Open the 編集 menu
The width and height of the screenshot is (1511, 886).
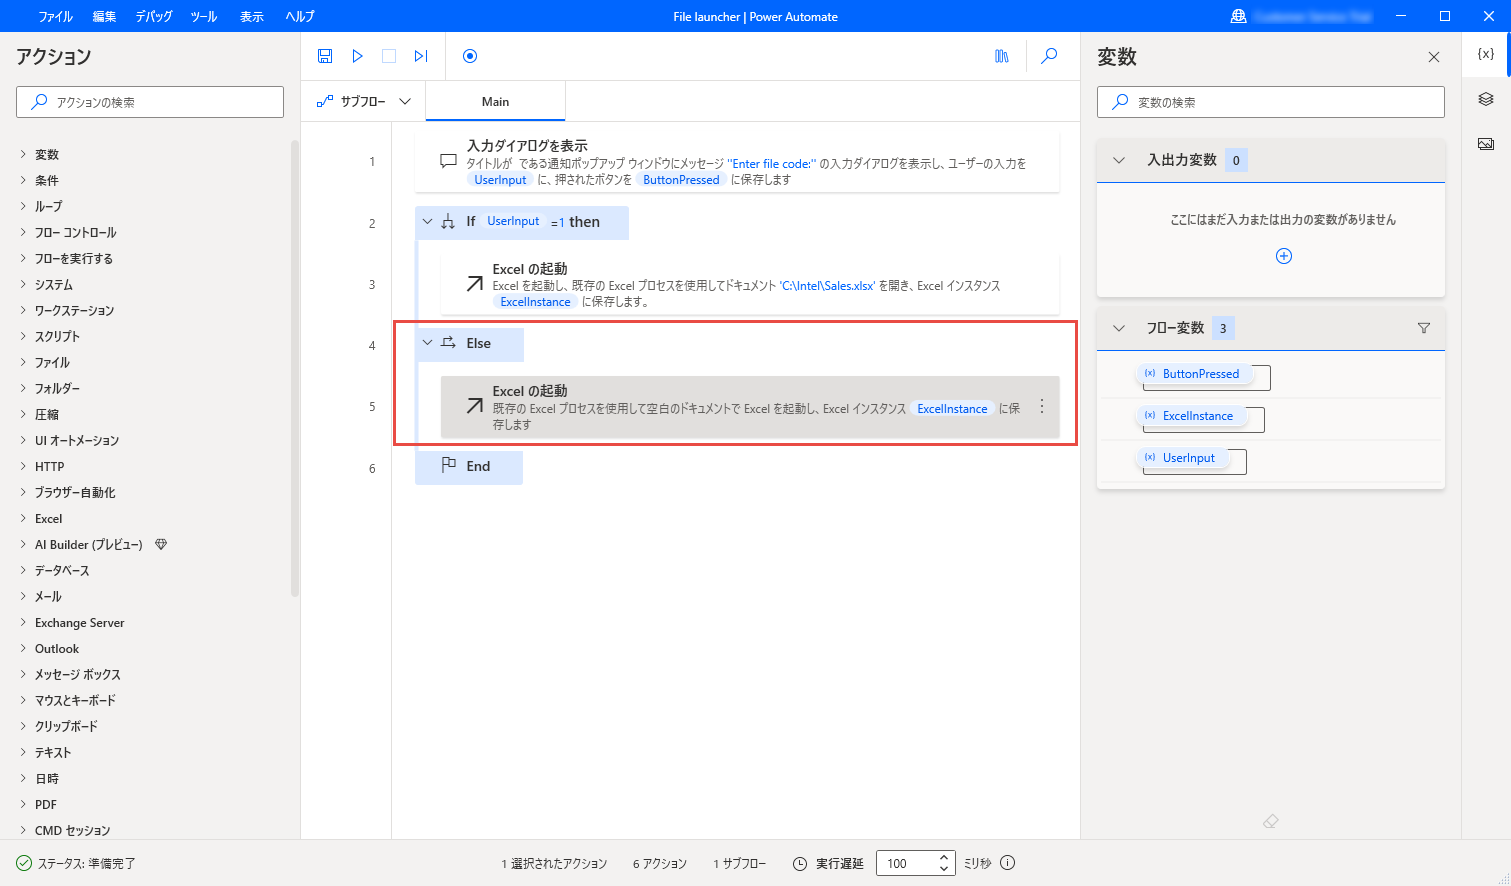104,16
